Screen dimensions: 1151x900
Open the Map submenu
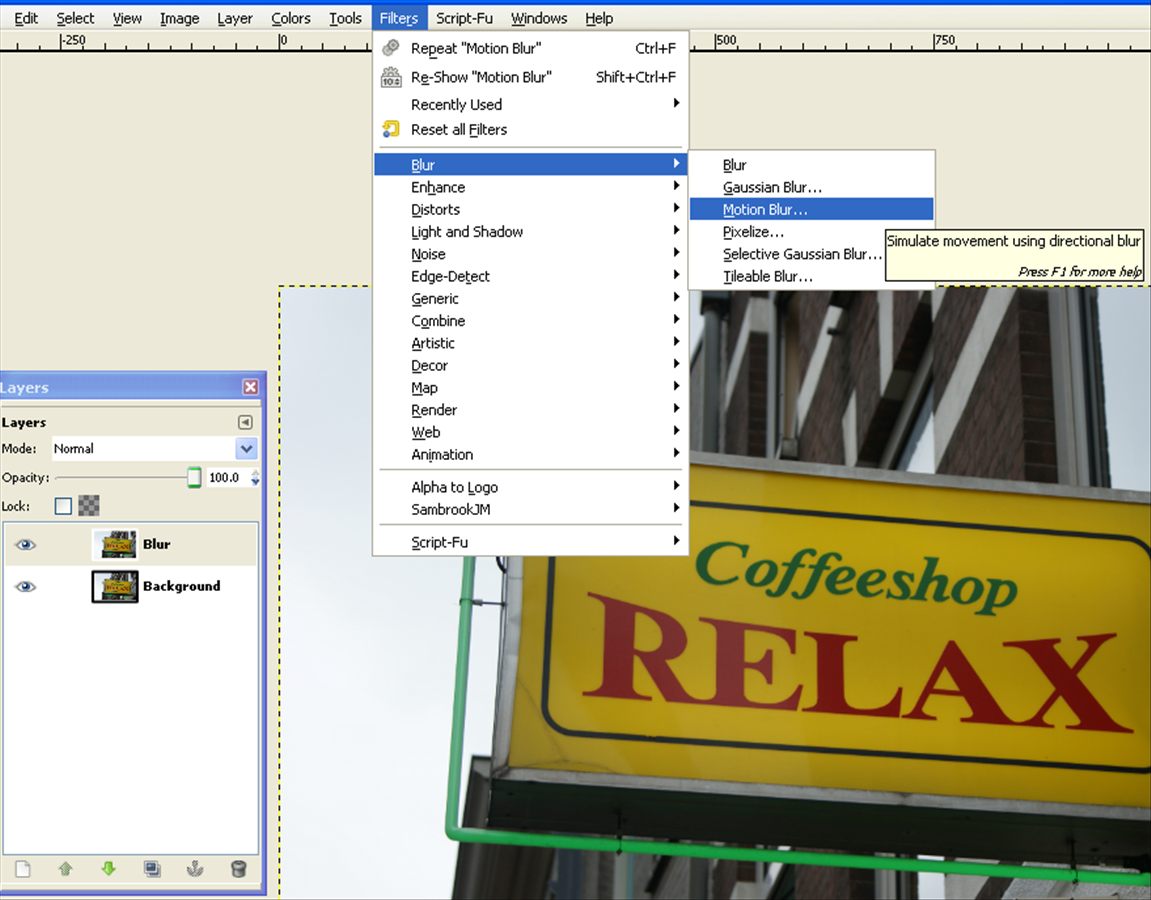tap(530, 388)
